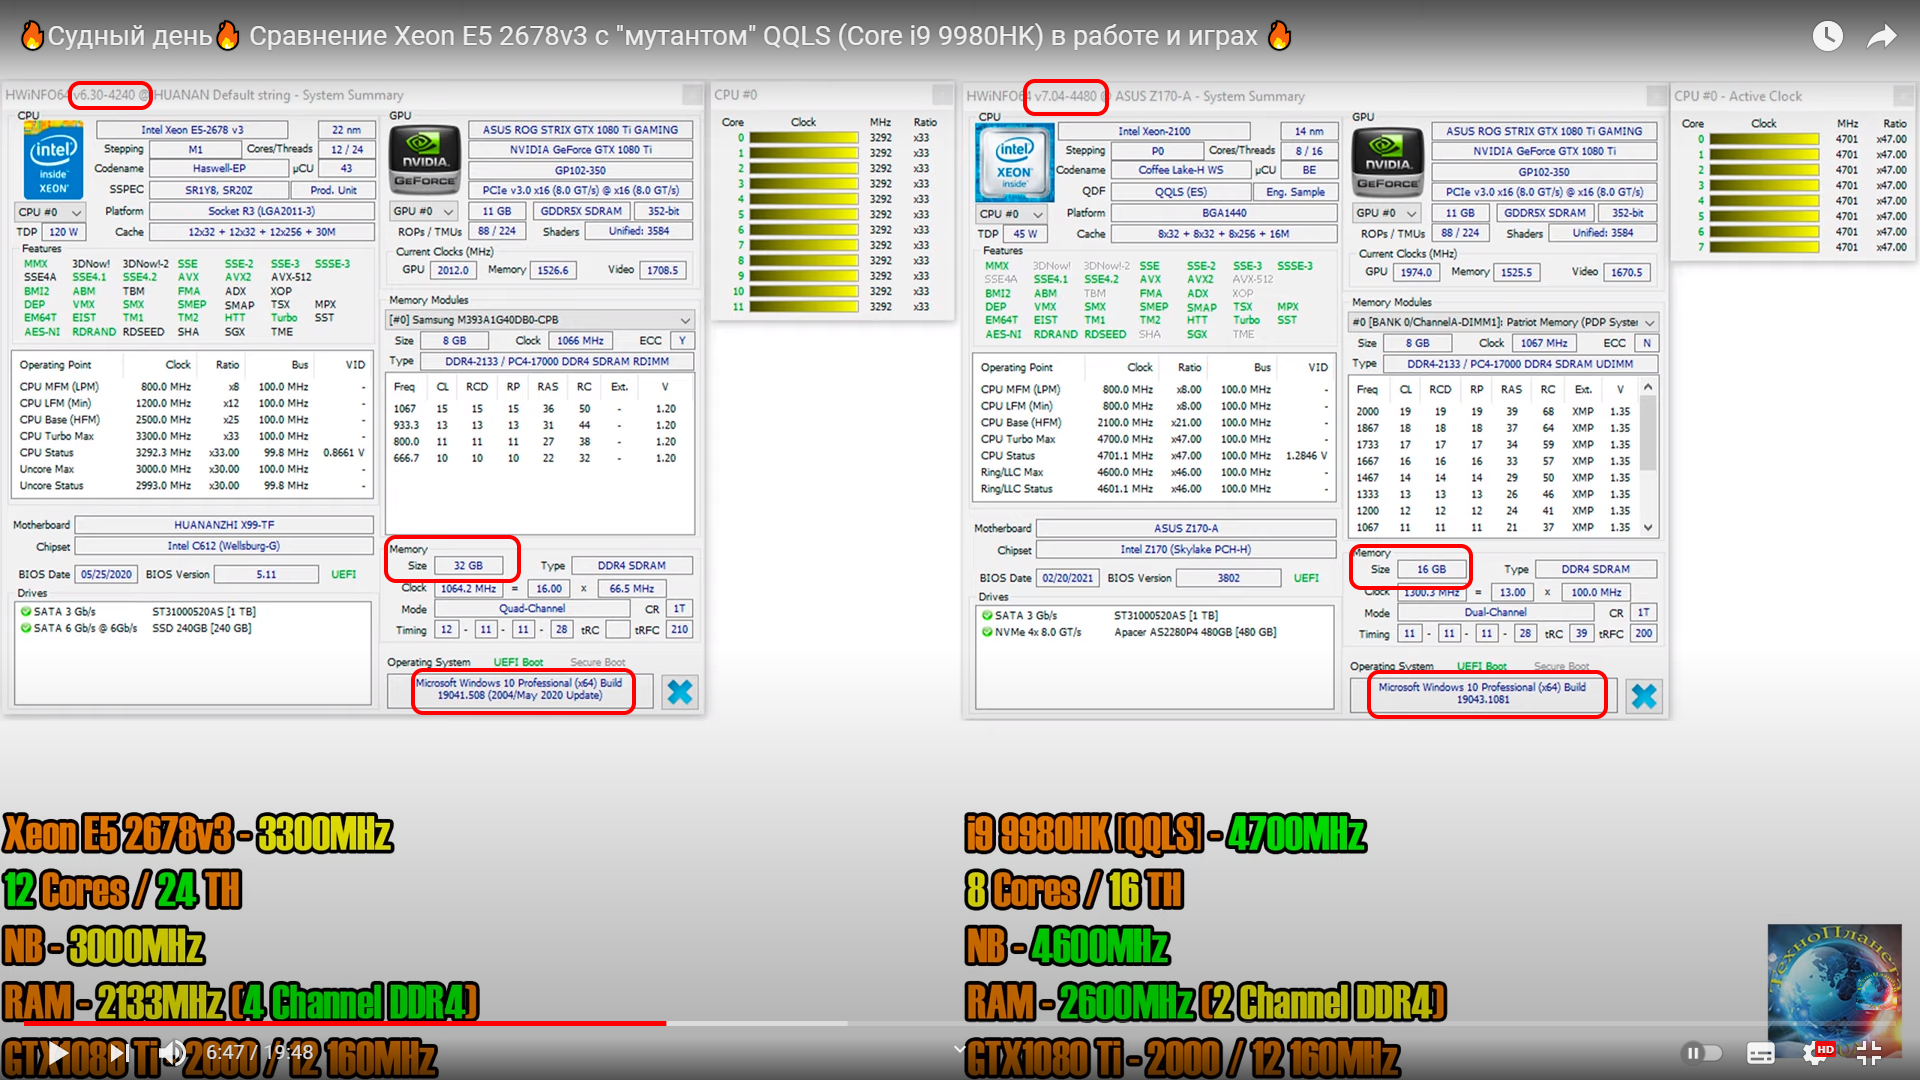Viewport: 1920px width, 1080px height.
Task: Toggle subtitles/closed captions
Action: point(1761,1052)
